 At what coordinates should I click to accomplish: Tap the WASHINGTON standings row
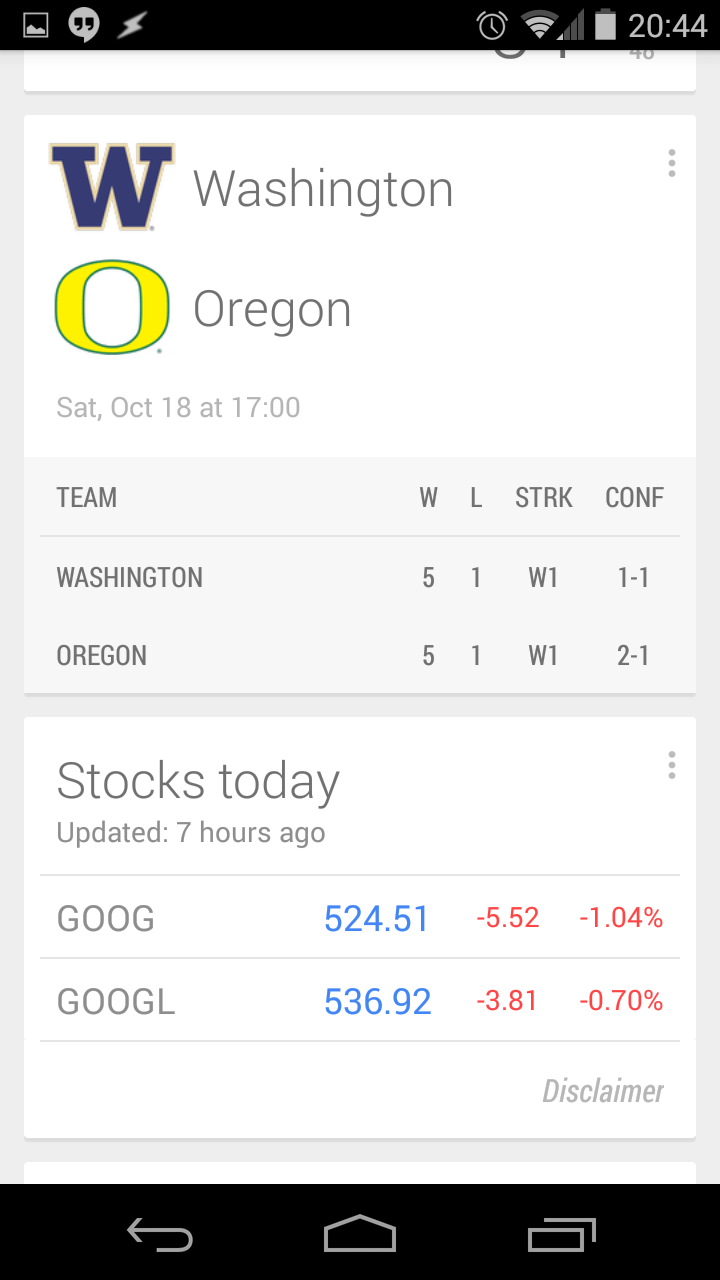(360, 577)
